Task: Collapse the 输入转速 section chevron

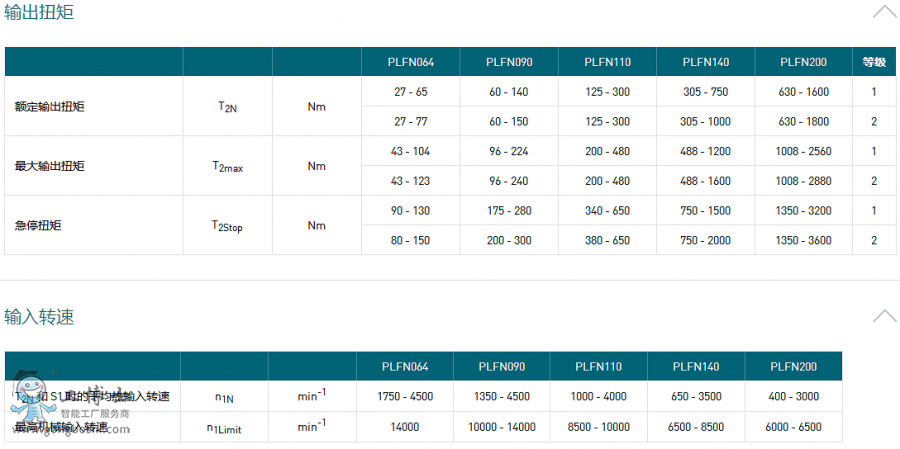Action: pos(884,316)
